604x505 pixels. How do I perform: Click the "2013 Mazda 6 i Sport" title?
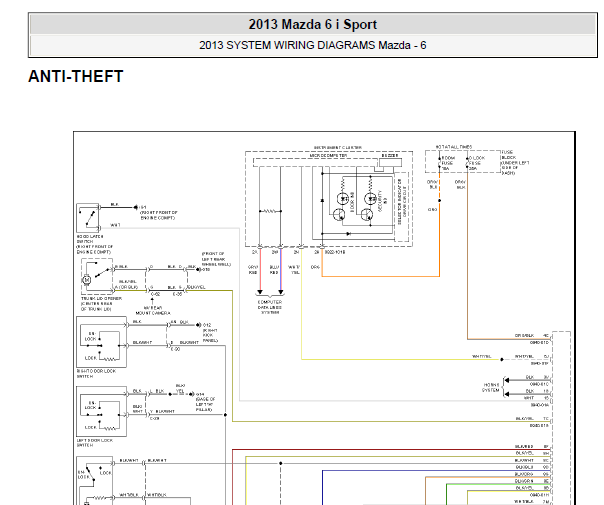point(312,24)
